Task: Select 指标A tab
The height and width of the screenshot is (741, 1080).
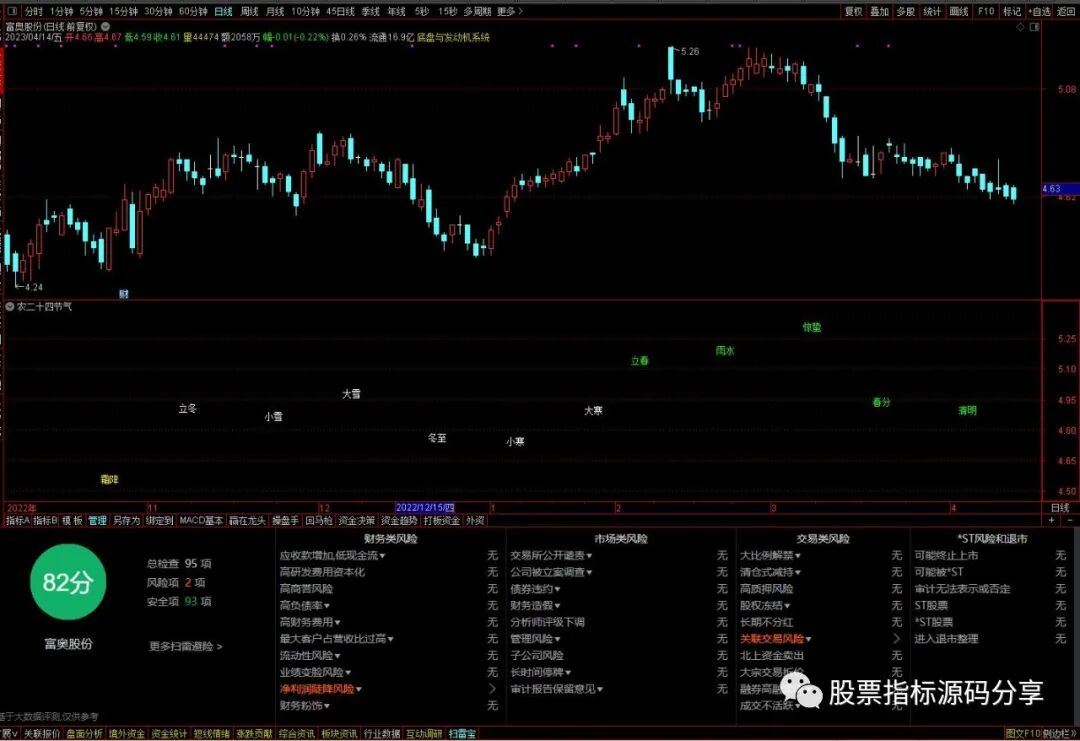Action: click(17, 521)
